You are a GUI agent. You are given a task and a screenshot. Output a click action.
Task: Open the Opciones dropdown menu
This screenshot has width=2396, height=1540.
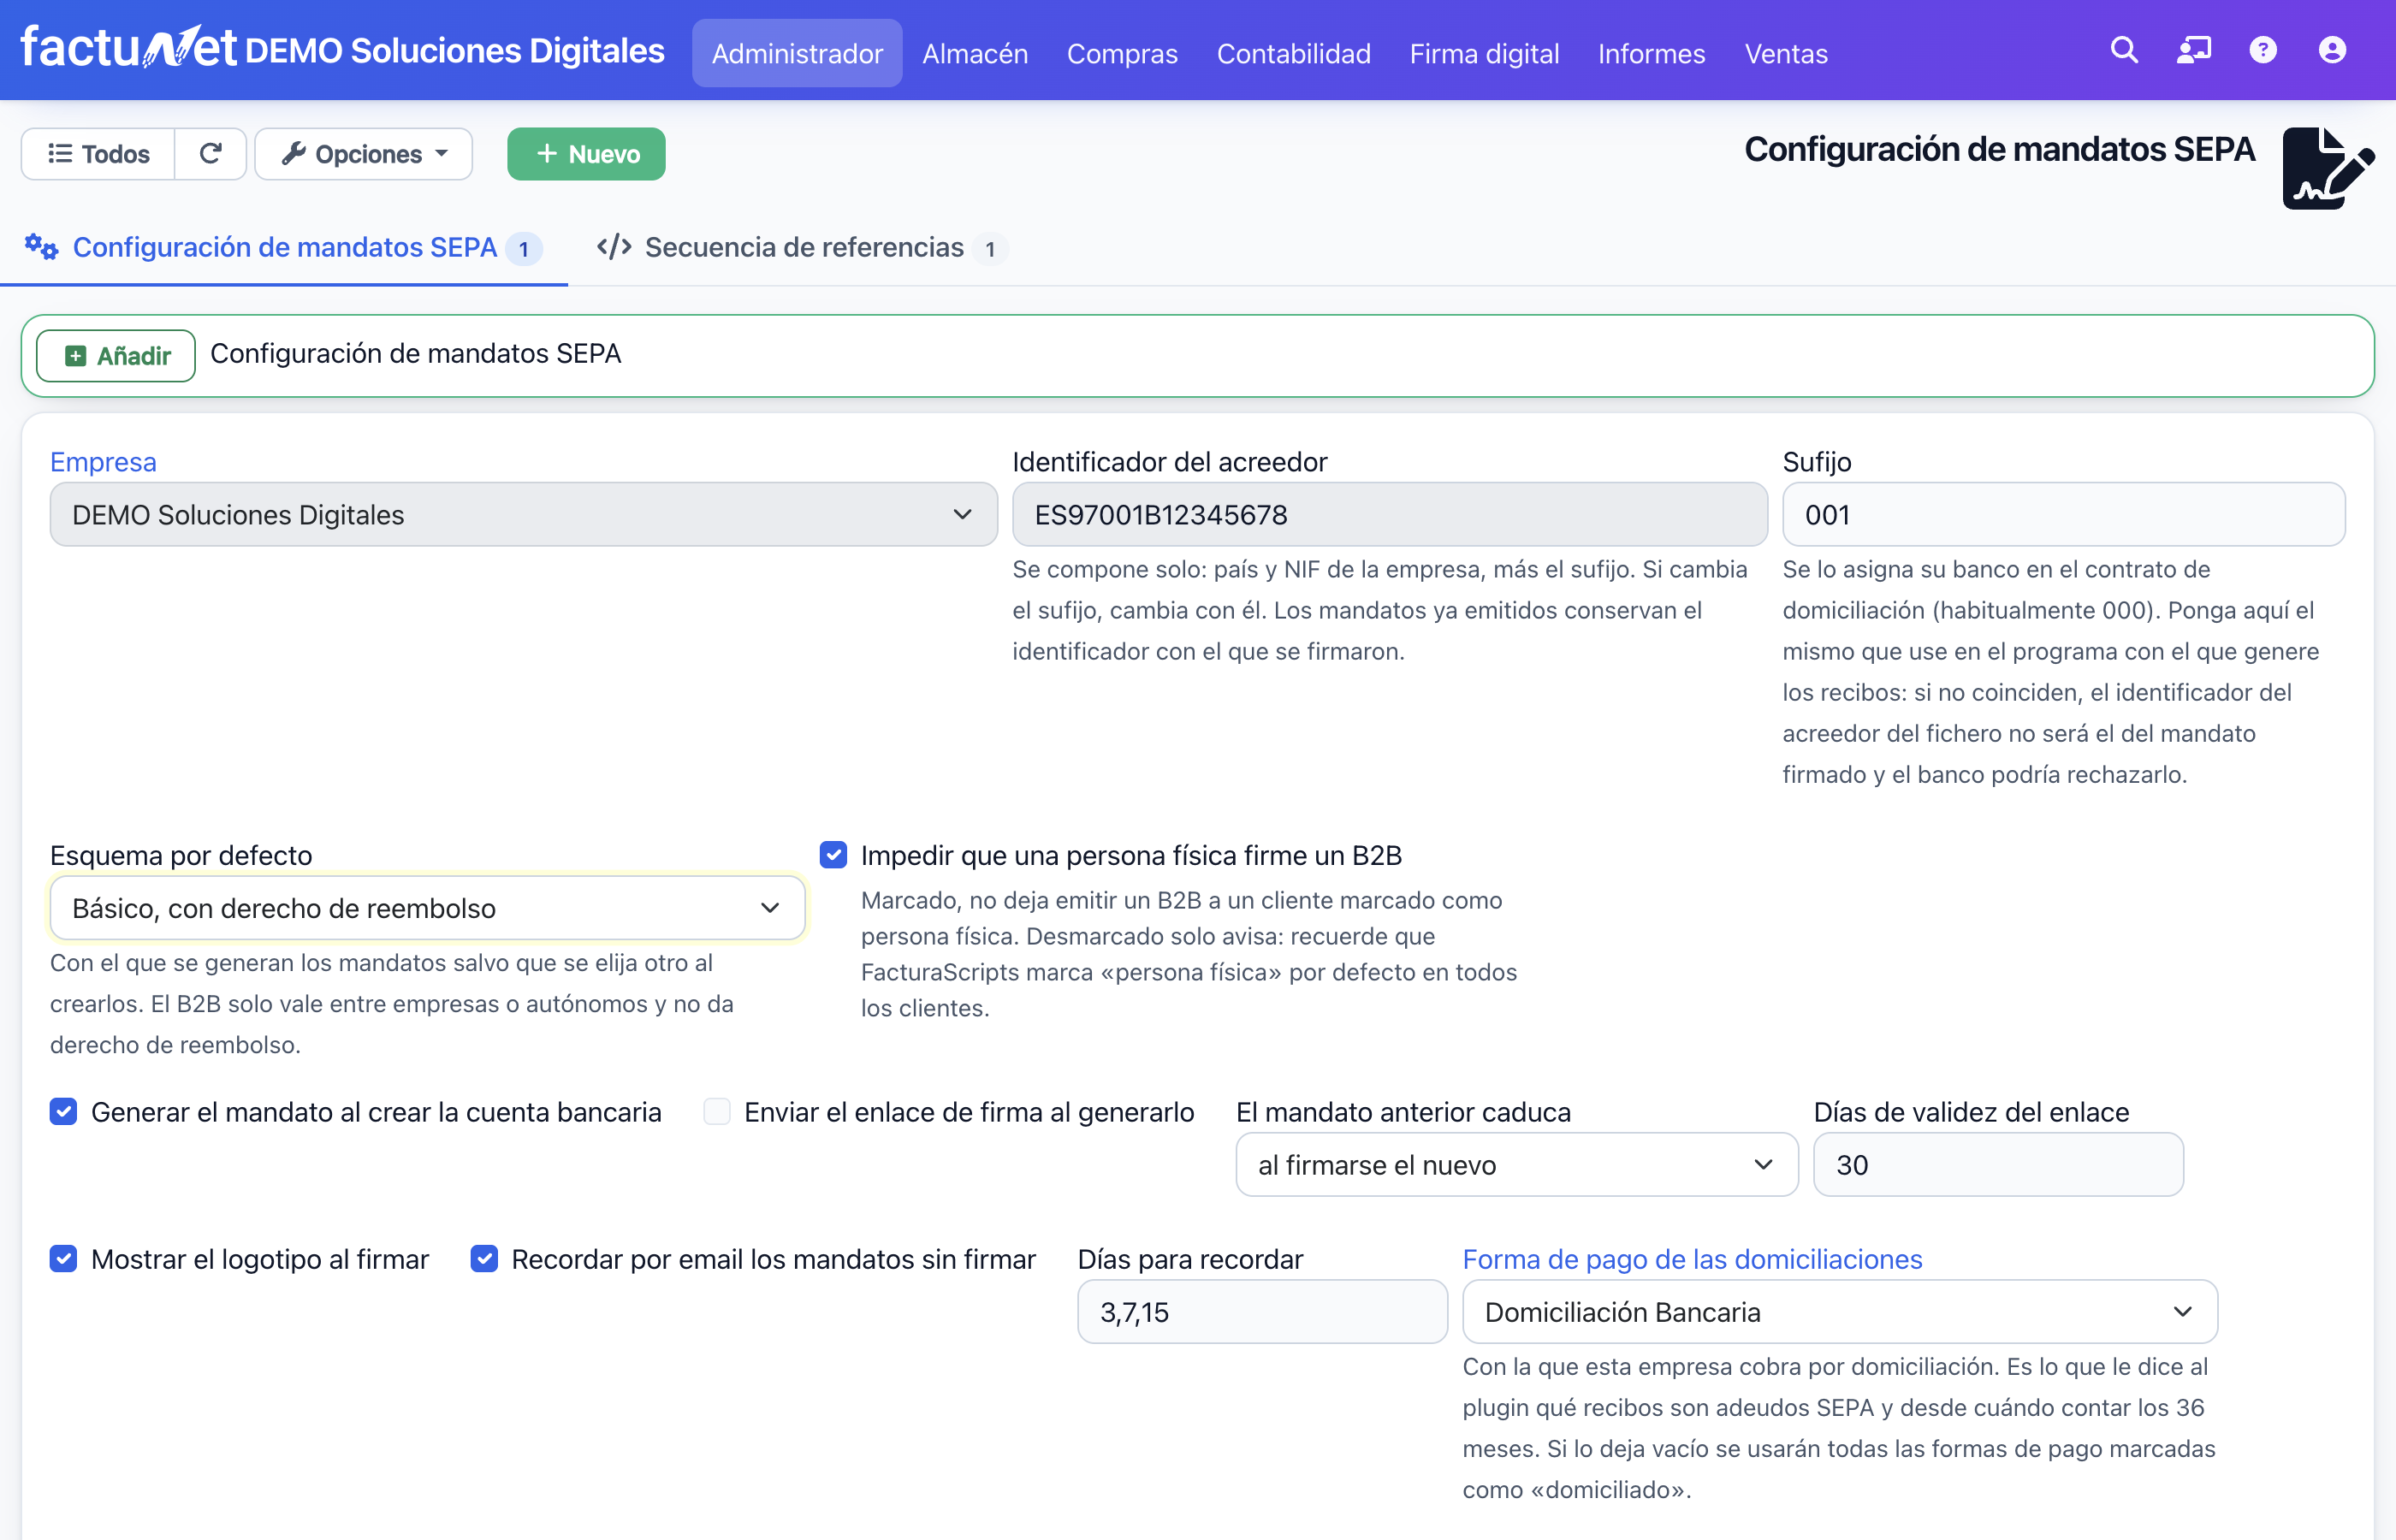tap(364, 154)
